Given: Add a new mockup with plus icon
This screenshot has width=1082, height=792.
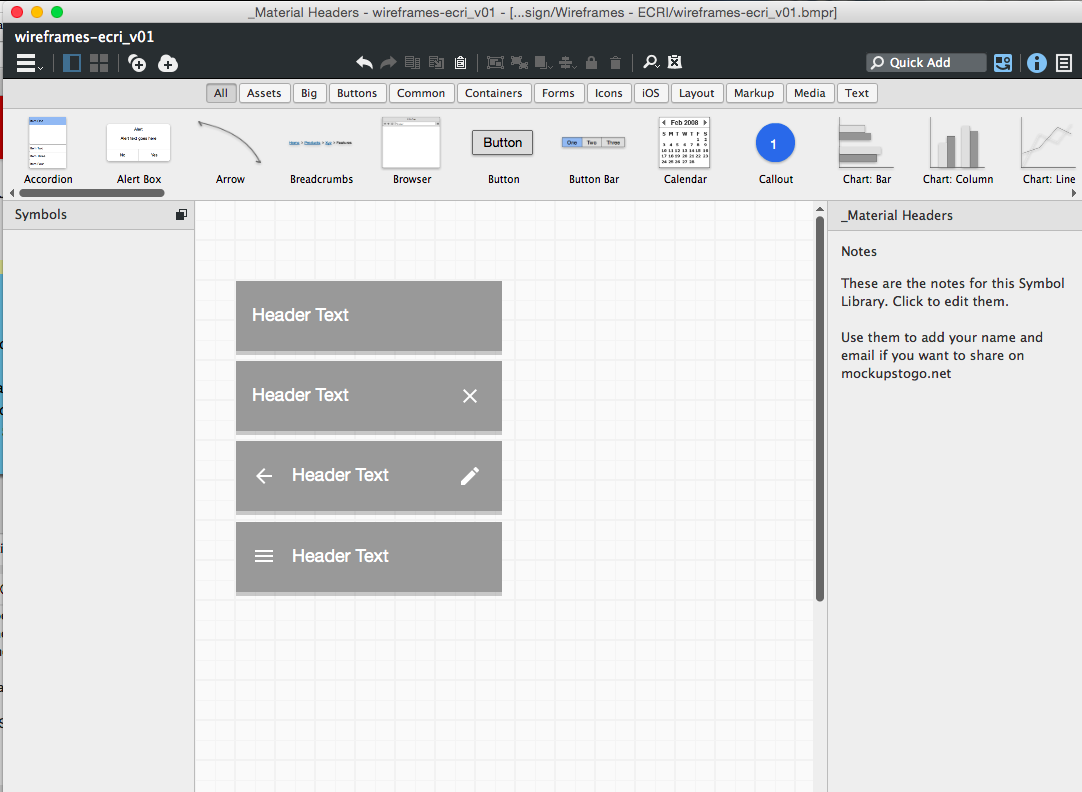Looking at the screenshot, I should (x=137, y=63).
